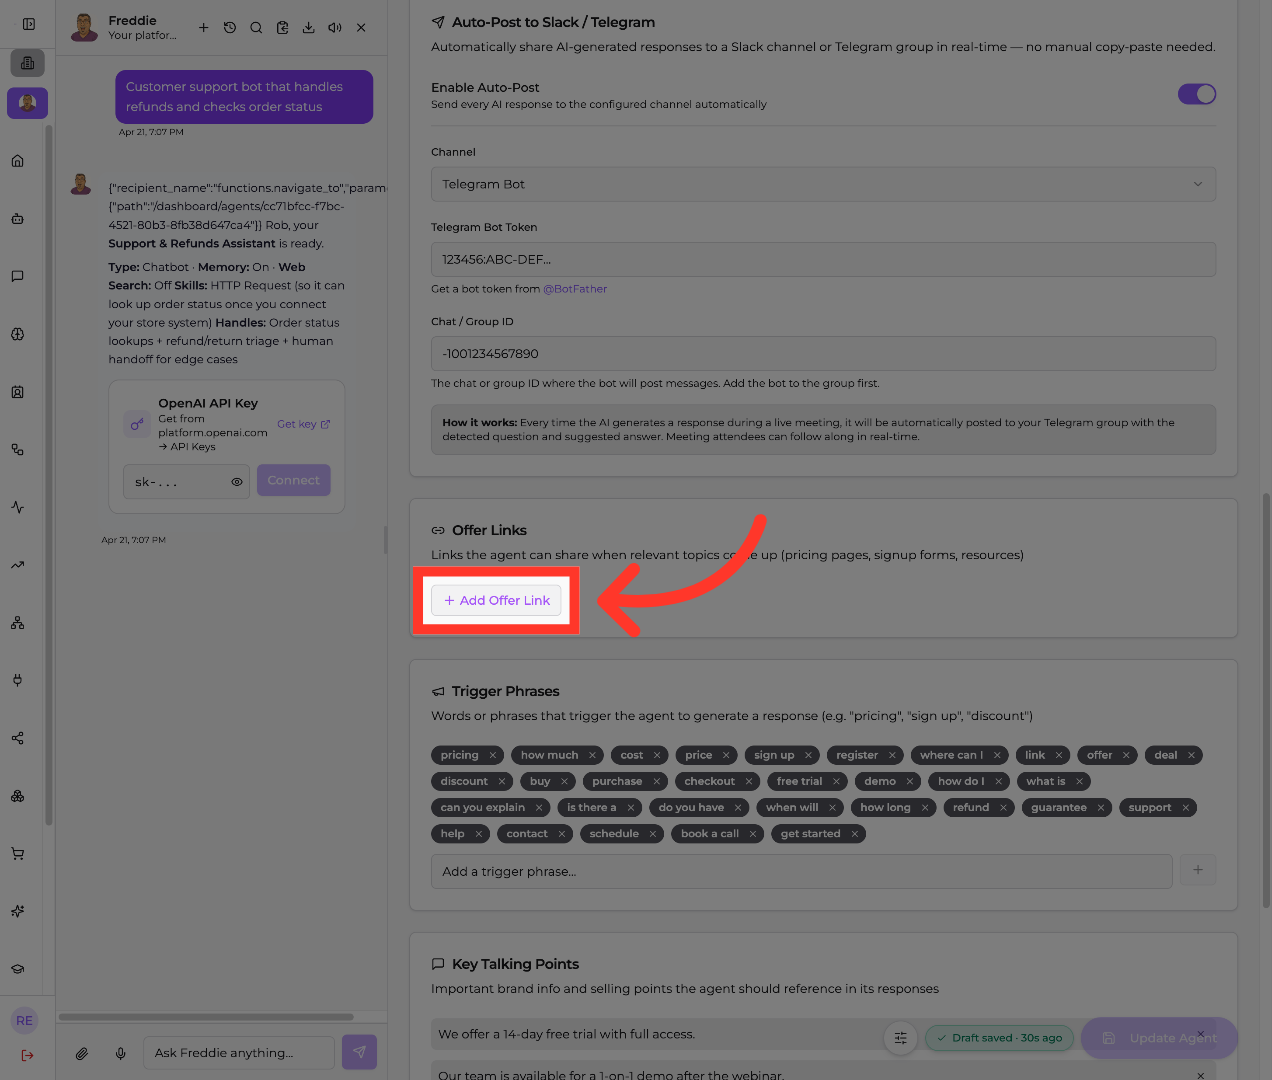Screen dimensions: 1272x1080
Task: Click the clipboard paste icon in chat header
Action: click(x=282, y=28)
